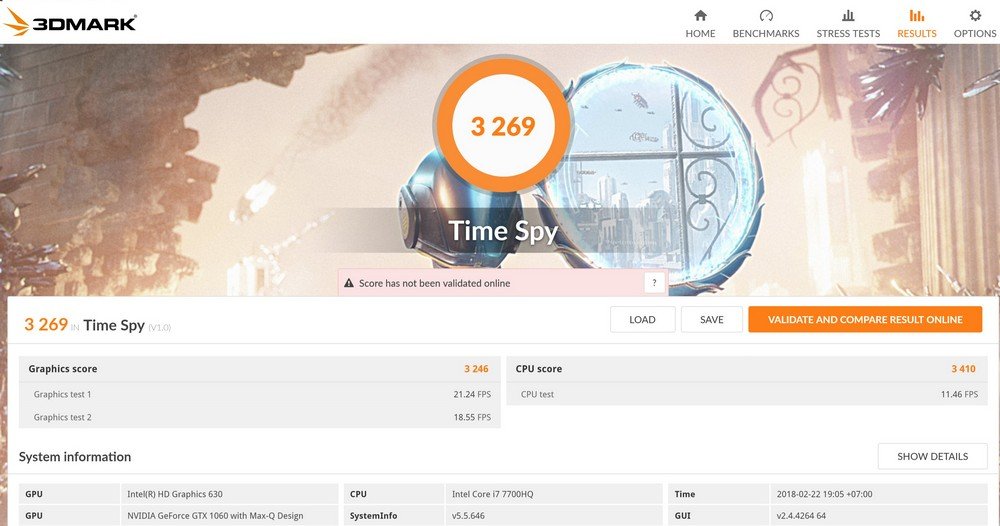Image resolution: width=1000 pixels, height=526 pixels.
Task: Click the Graphics test 1 result row
Action: point(260,394)
